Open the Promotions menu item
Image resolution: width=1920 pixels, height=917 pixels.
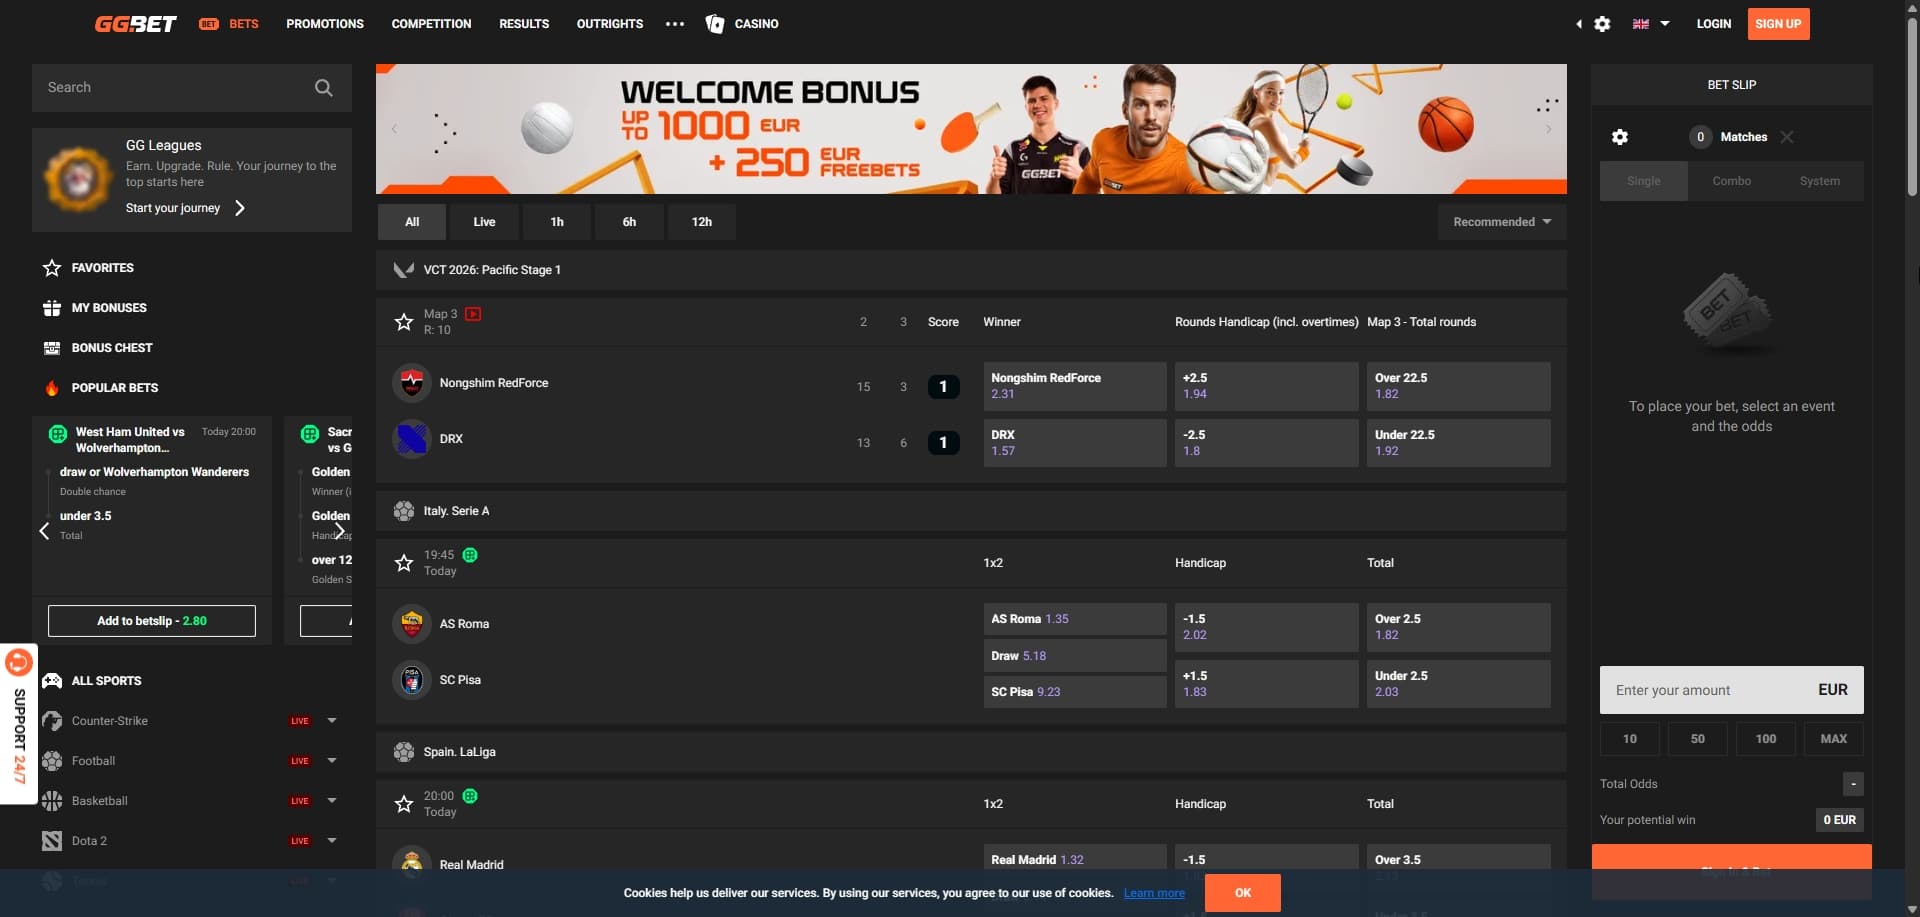click(324, 23)
